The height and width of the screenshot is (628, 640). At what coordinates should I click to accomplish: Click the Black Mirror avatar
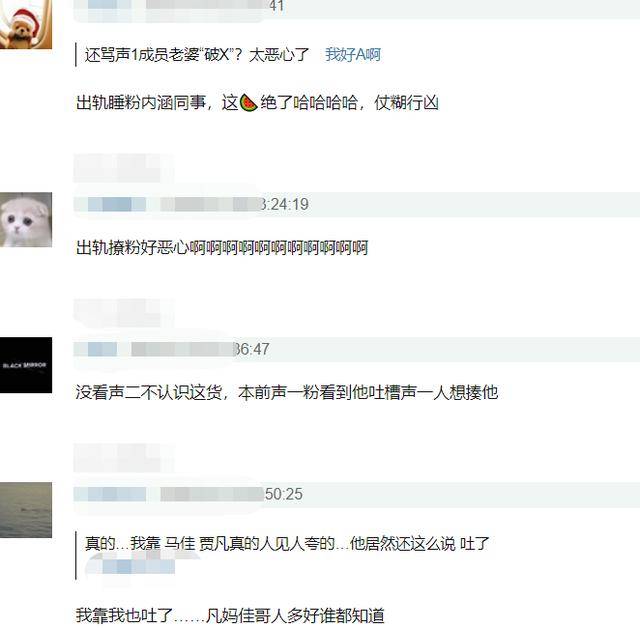pos(26,365)
